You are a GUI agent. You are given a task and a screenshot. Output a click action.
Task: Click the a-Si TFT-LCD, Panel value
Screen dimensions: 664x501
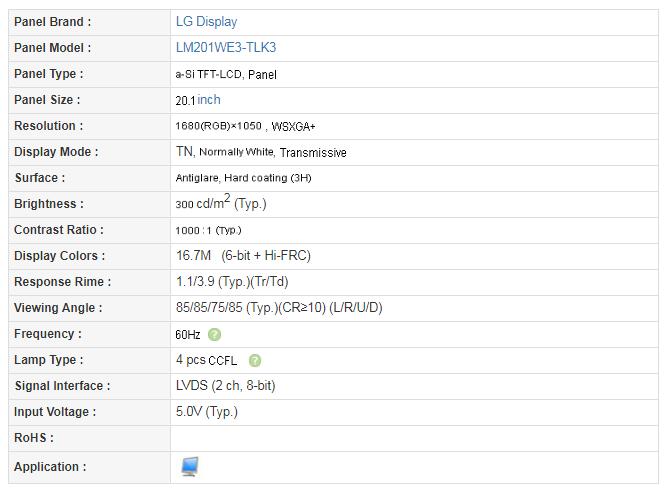[x=226, y=75]
